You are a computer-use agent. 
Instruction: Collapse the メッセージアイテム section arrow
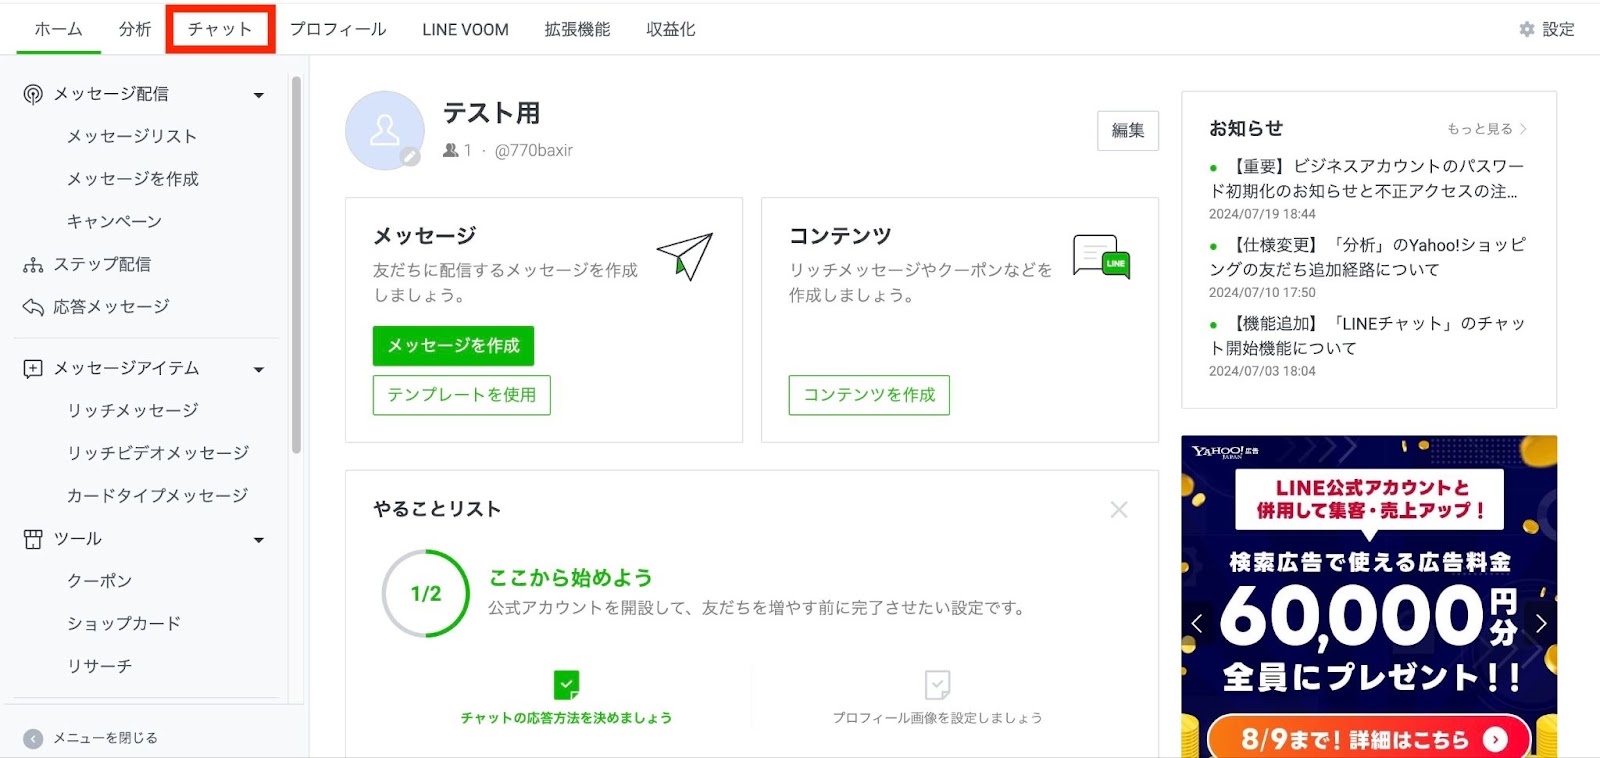pos(259,370)
